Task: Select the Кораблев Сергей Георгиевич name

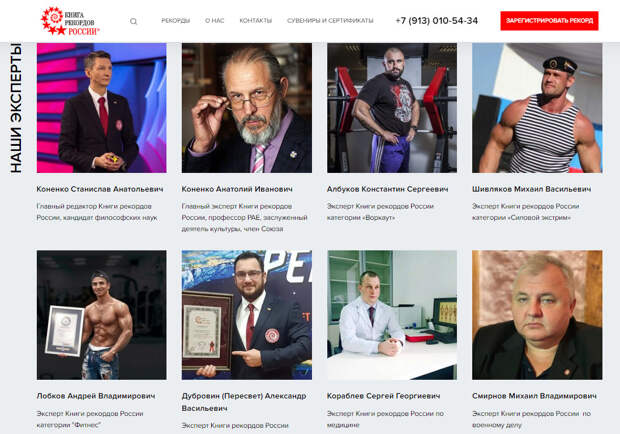Action: tap(384, 396)
